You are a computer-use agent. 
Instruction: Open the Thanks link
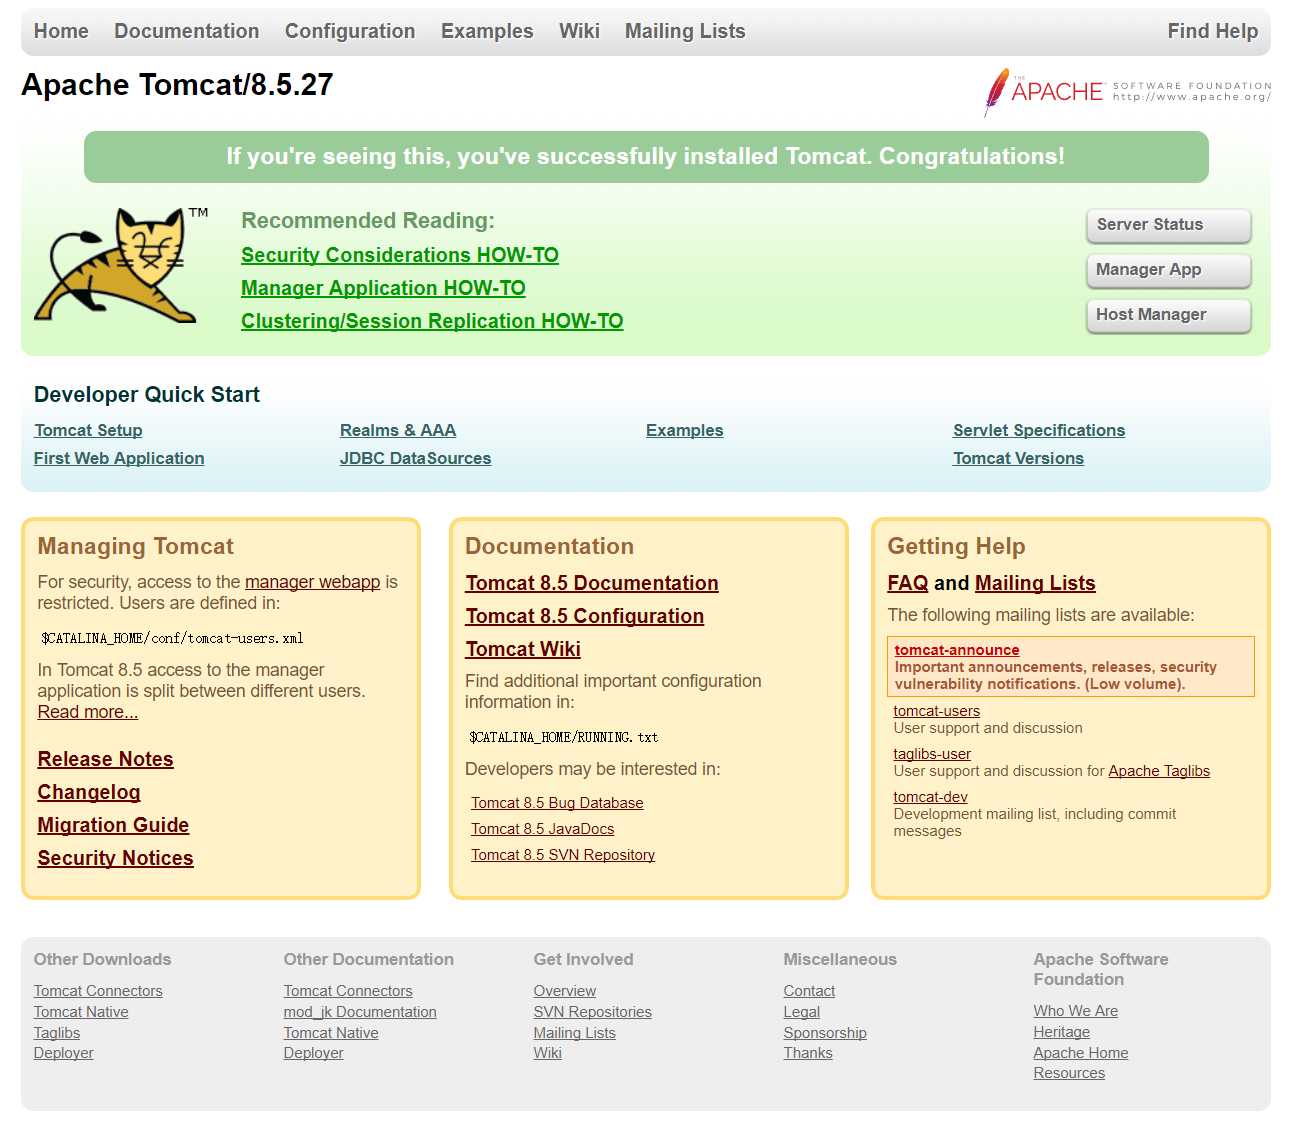coord(808,1053)
